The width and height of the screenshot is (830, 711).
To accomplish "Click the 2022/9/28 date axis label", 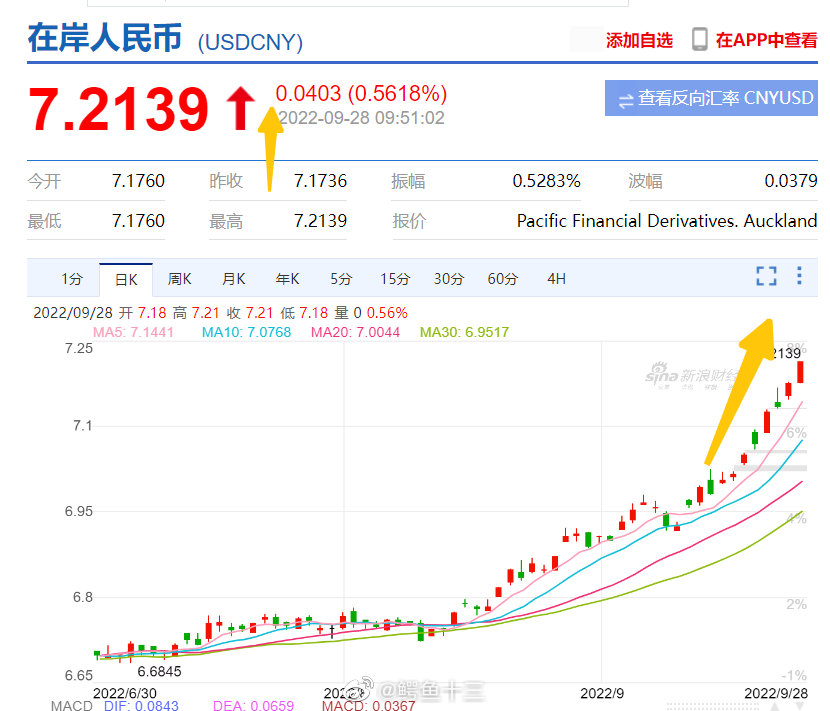I will point(776,693).
